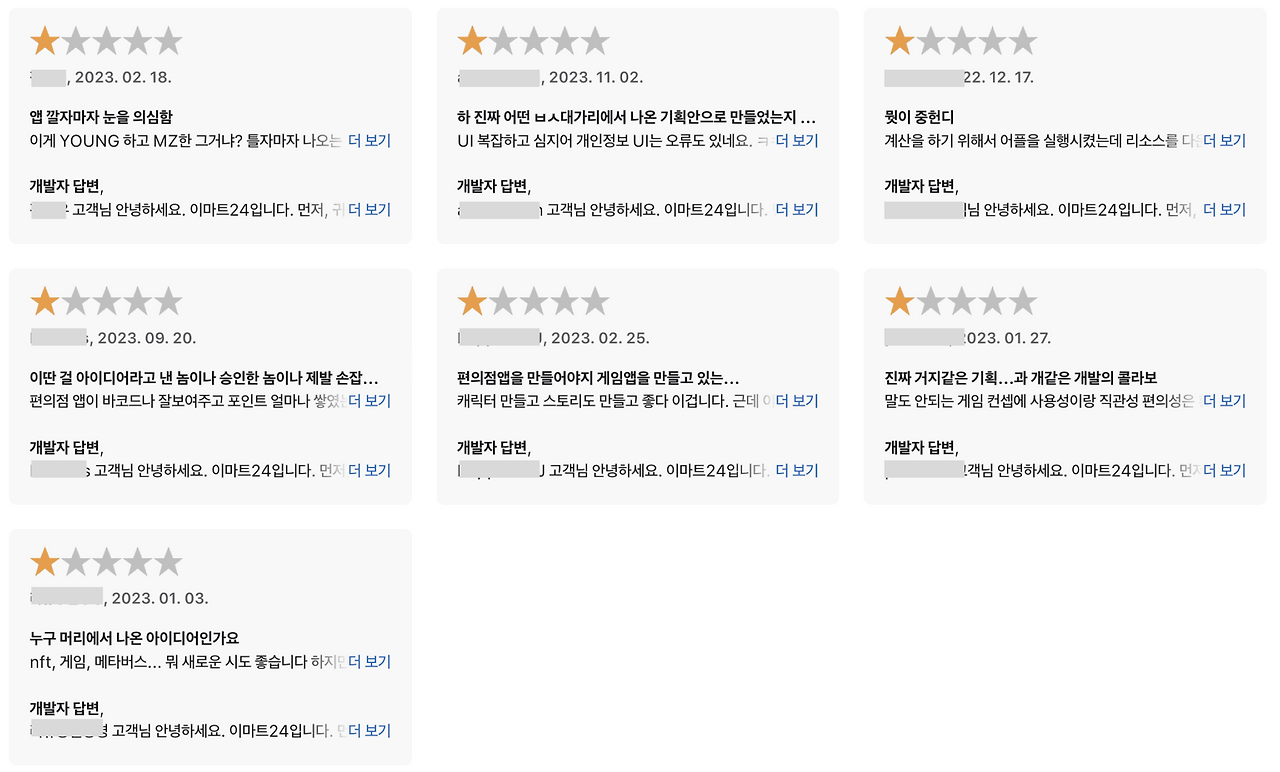Screen dimensions: 1280x772
Task: Click '더 보기' on the 2023.09.20 developer reply
Action: [369, 469]
